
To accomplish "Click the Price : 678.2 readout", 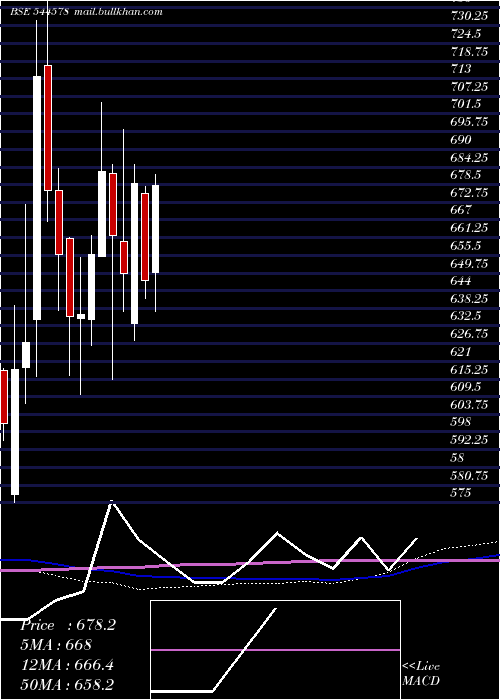I will (x=68, y=625).
